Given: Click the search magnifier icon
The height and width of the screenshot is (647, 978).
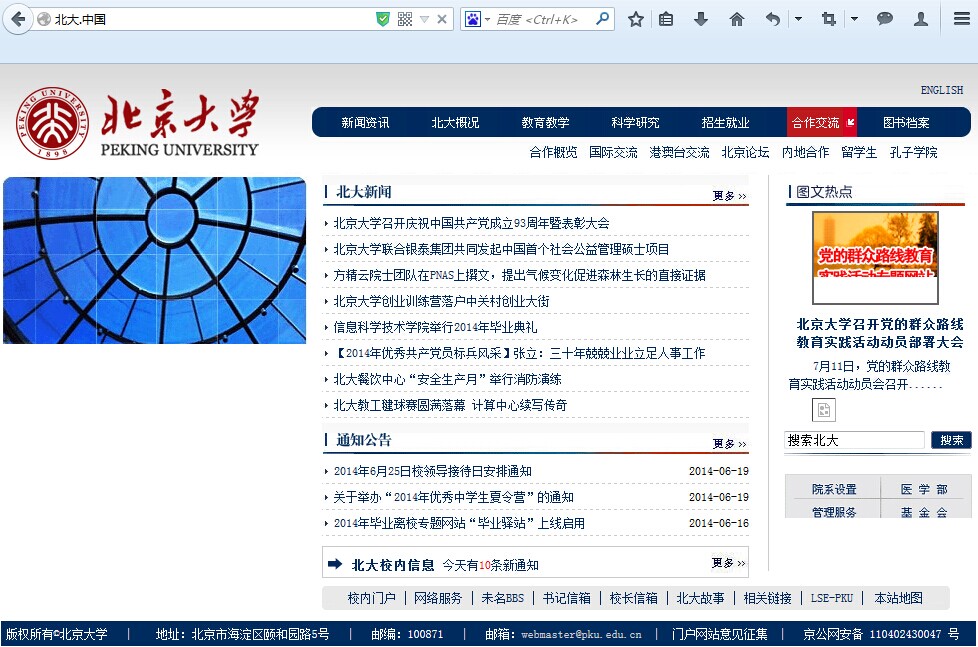Looking at the screenshot, I should click(x=603, y=19).
